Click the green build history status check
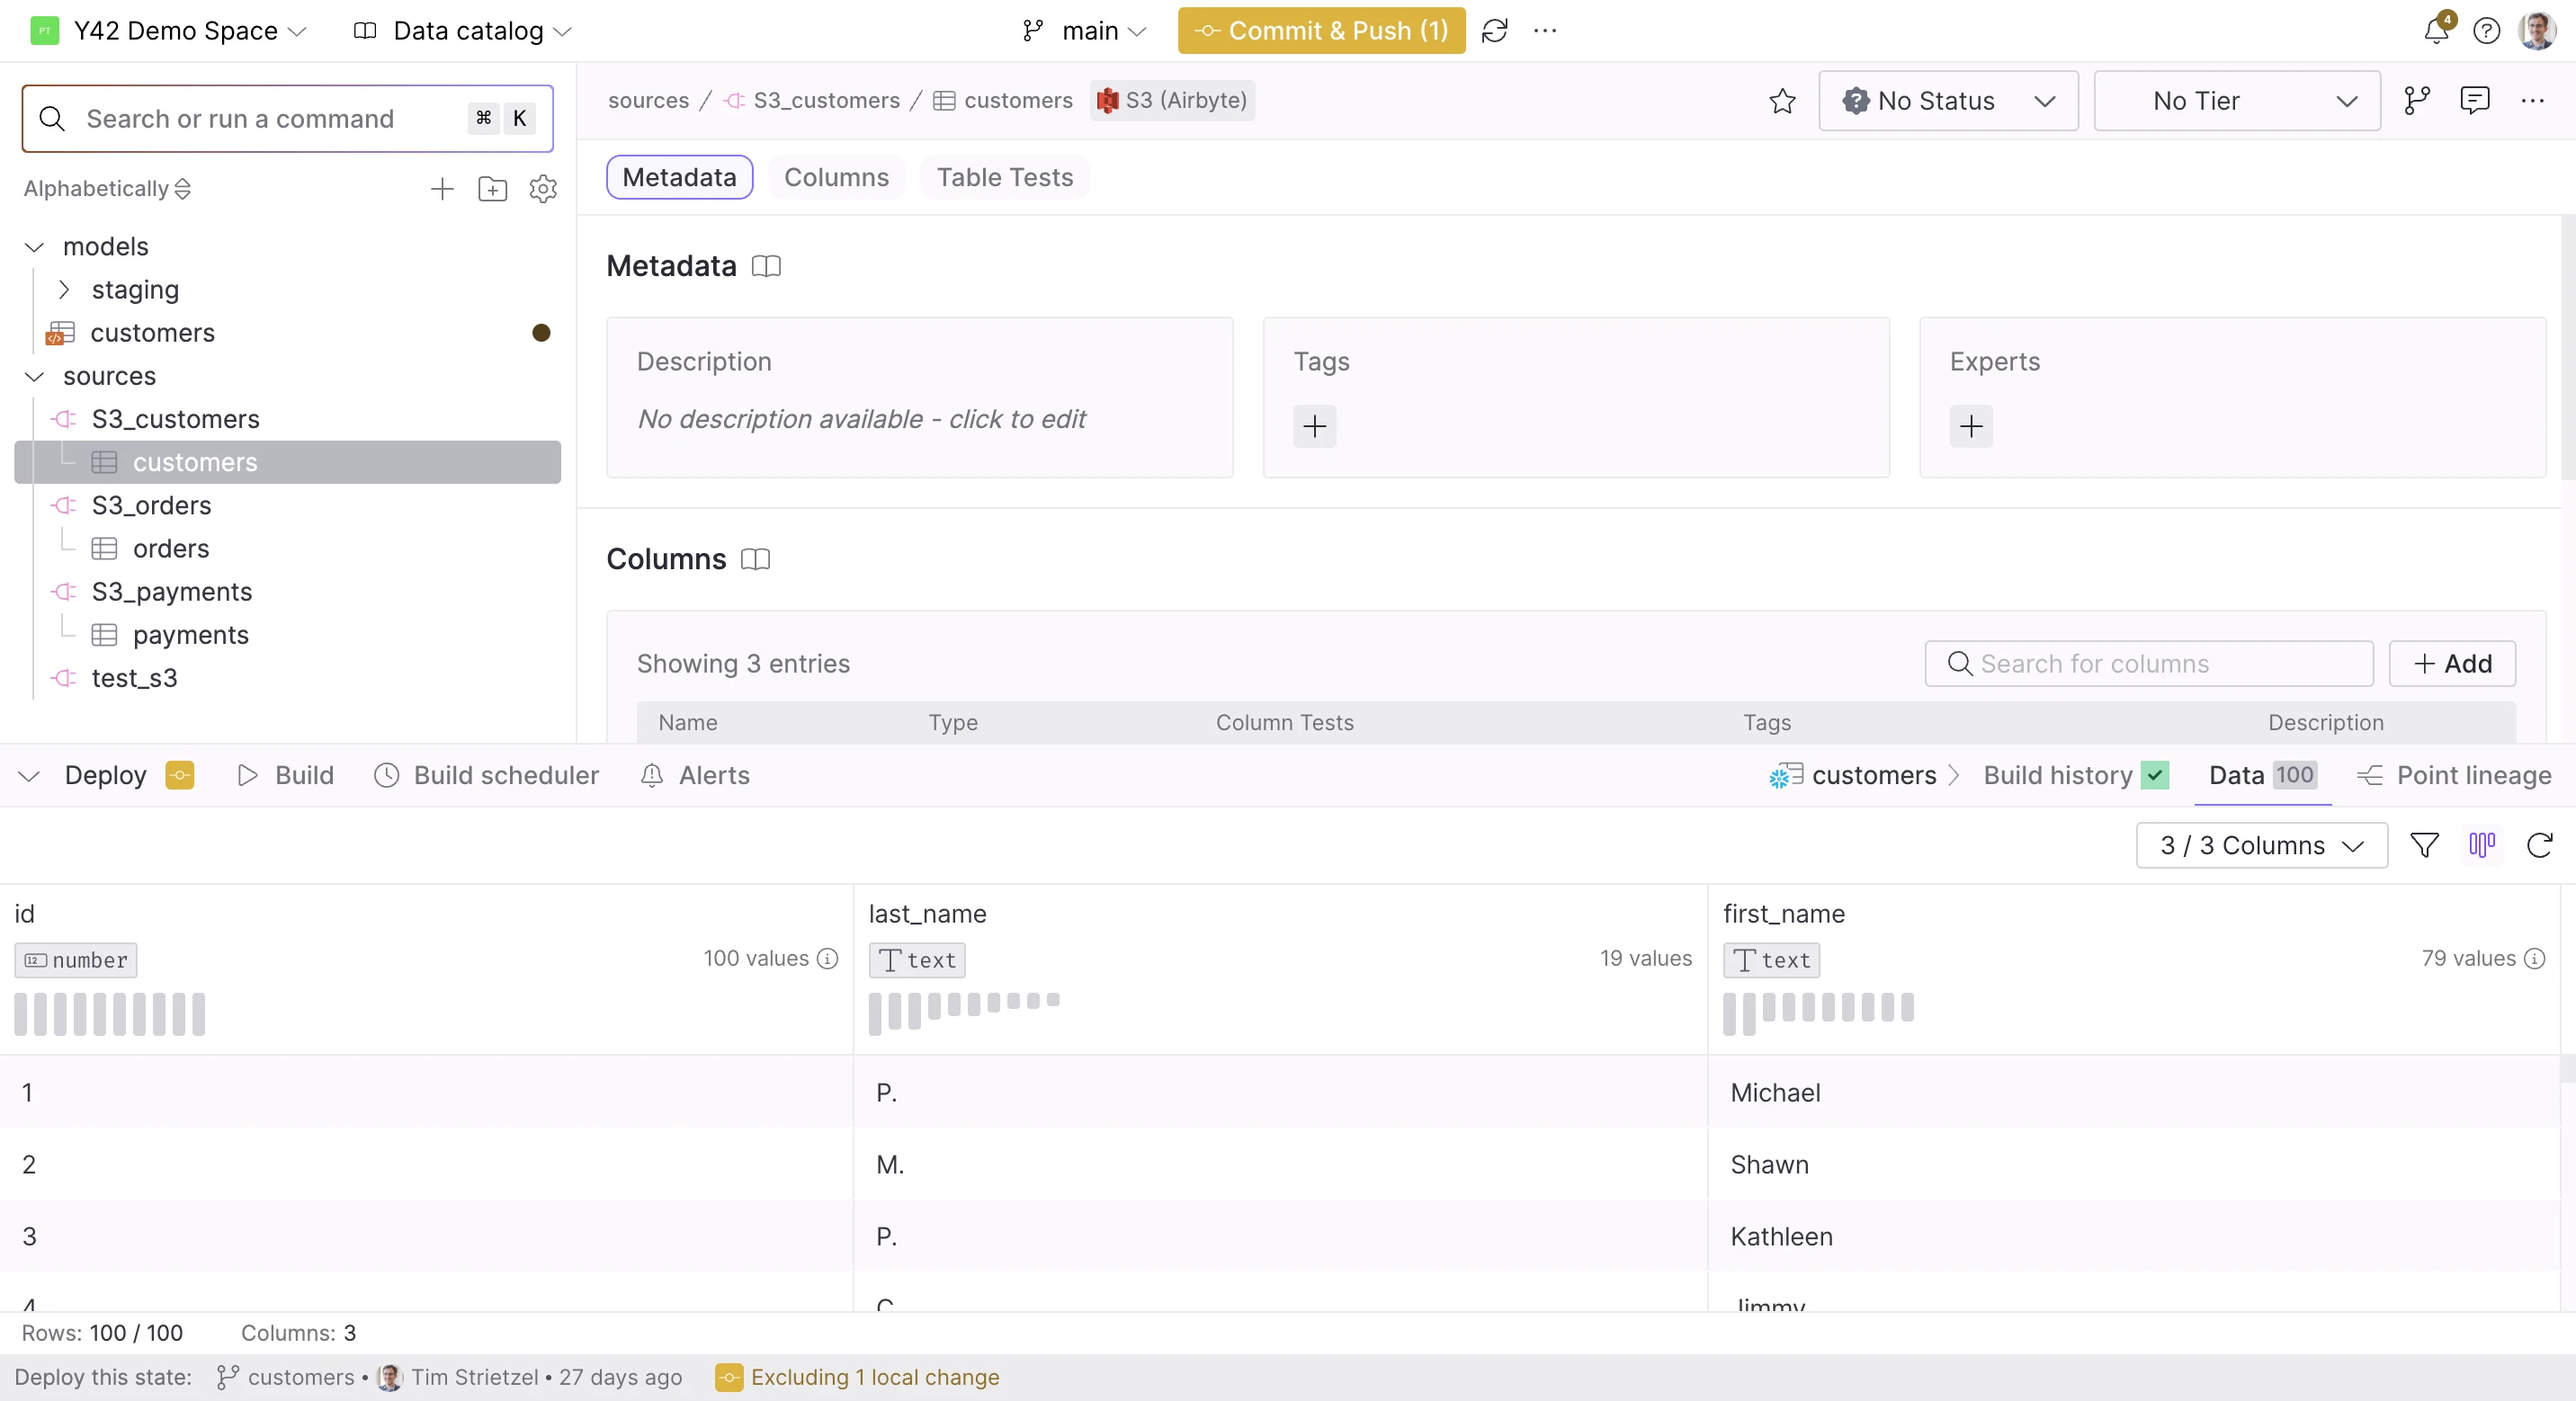This screenshot has height=1401, width=2576. click(2155, 775)
